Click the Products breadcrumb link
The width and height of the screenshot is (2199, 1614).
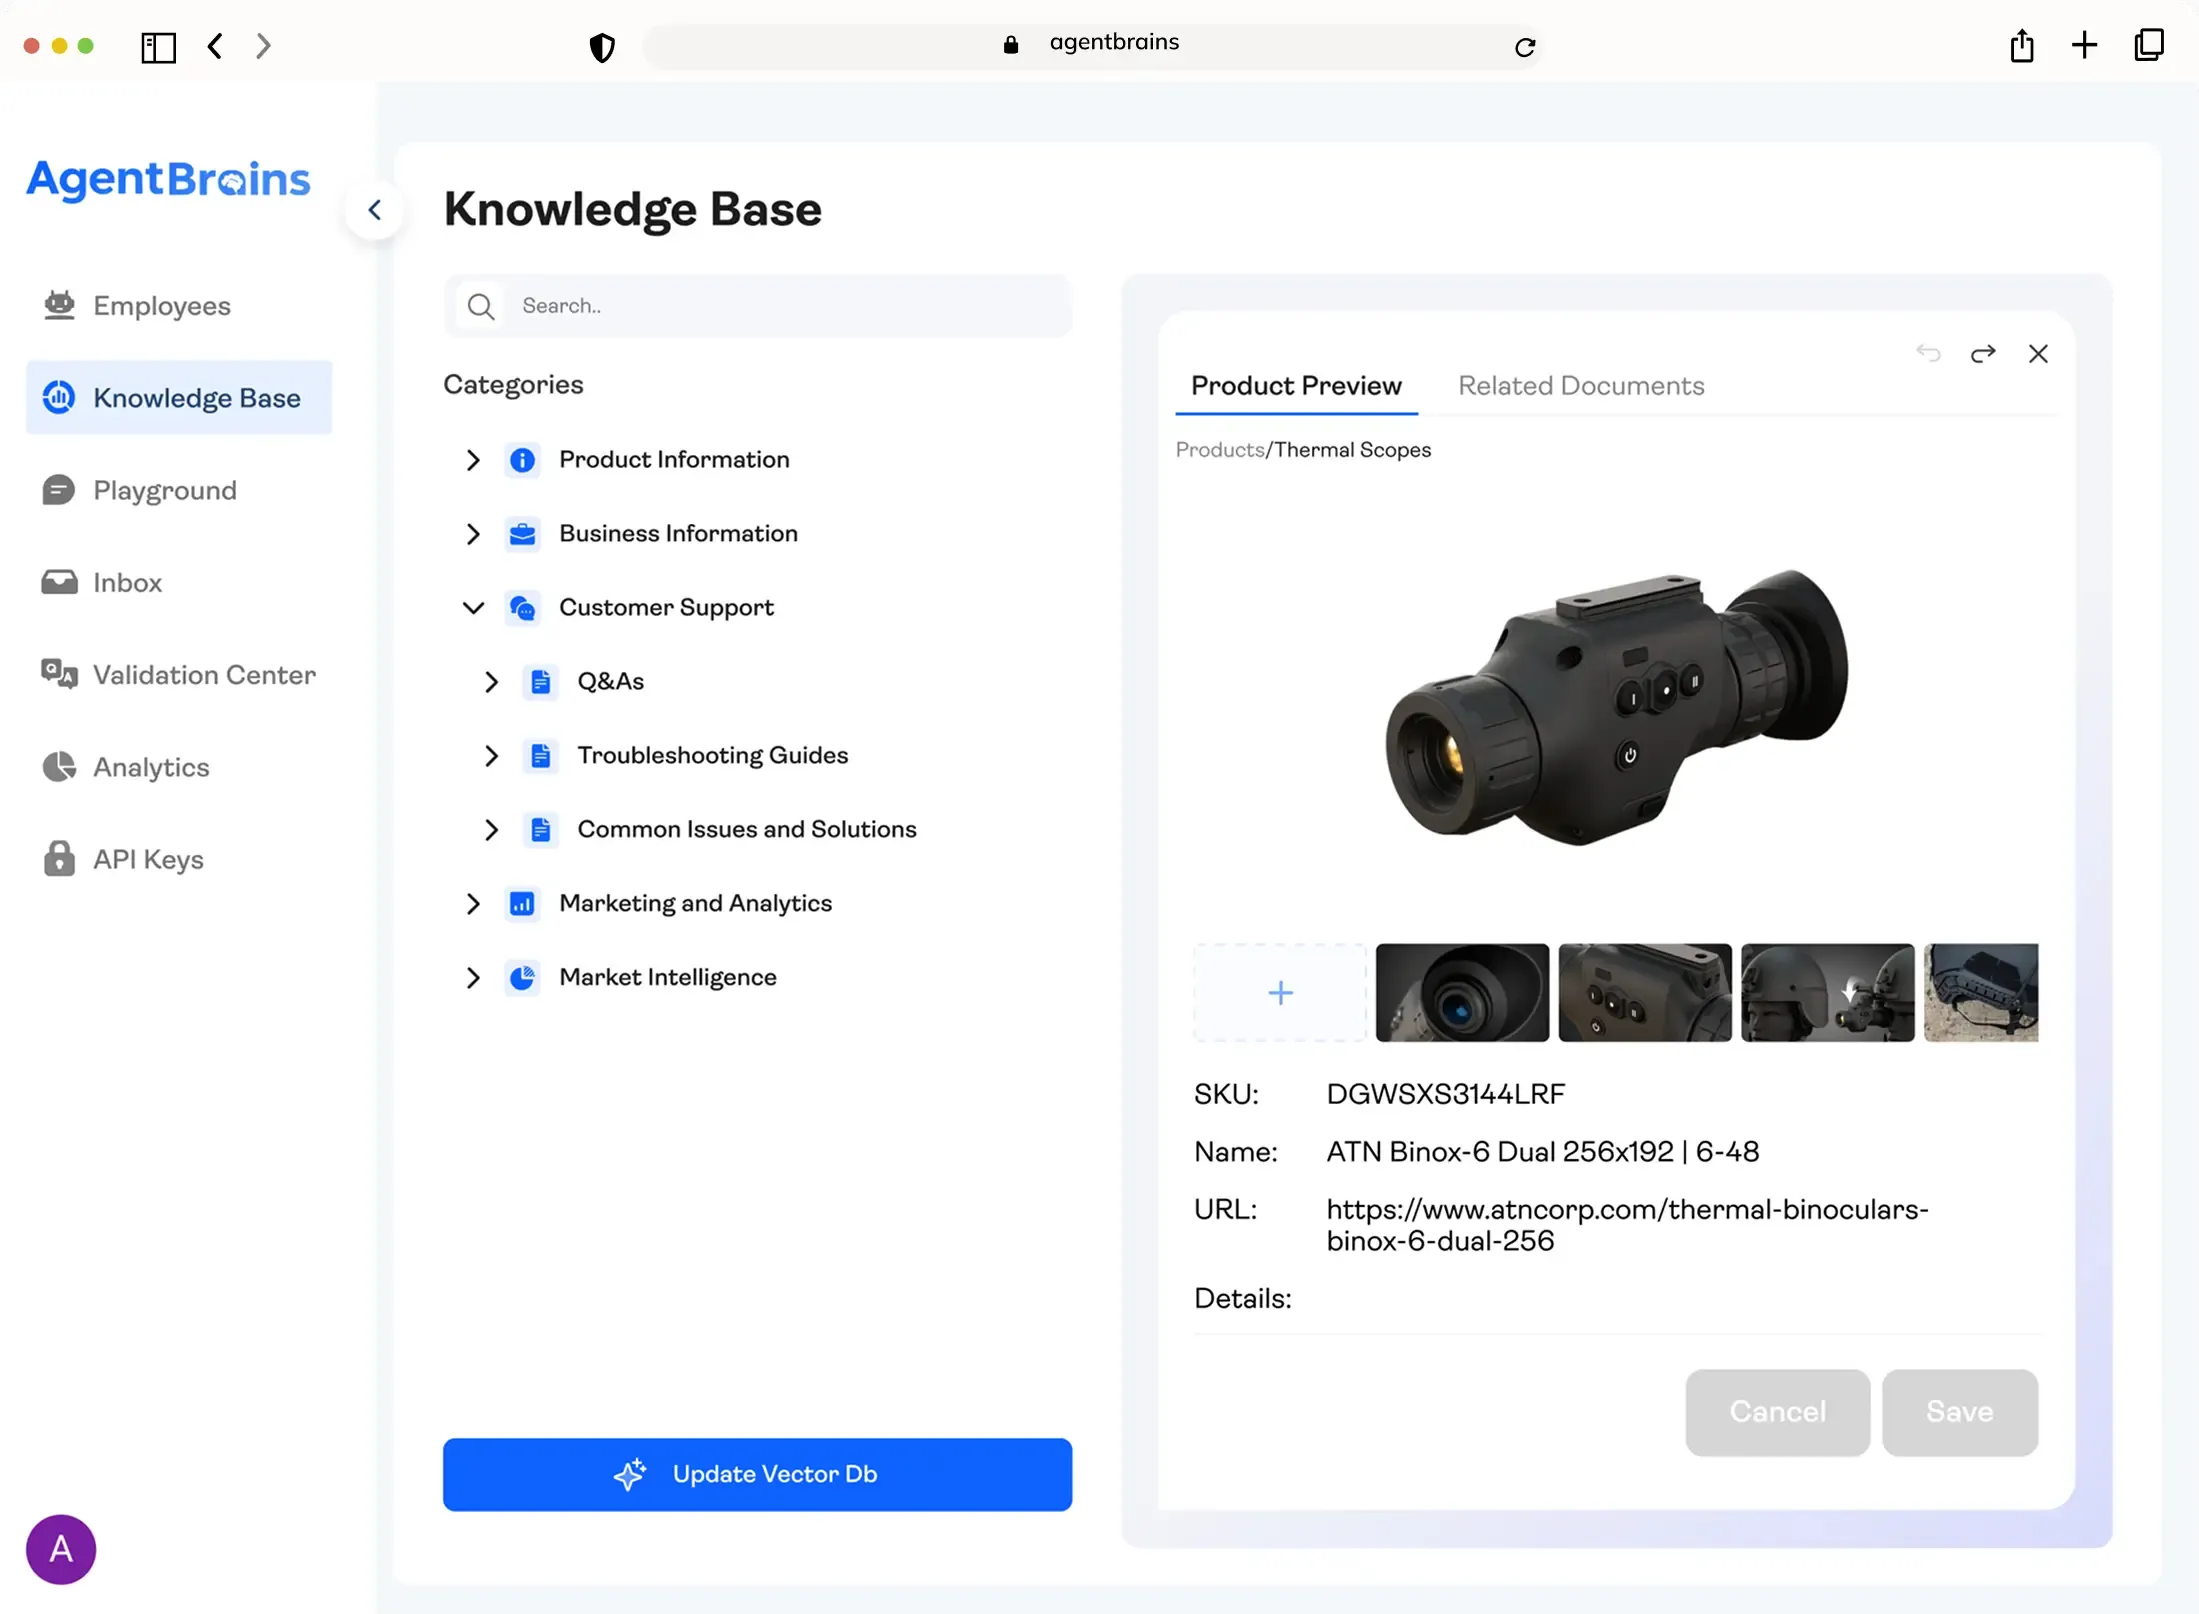(x=1220, y=450)
